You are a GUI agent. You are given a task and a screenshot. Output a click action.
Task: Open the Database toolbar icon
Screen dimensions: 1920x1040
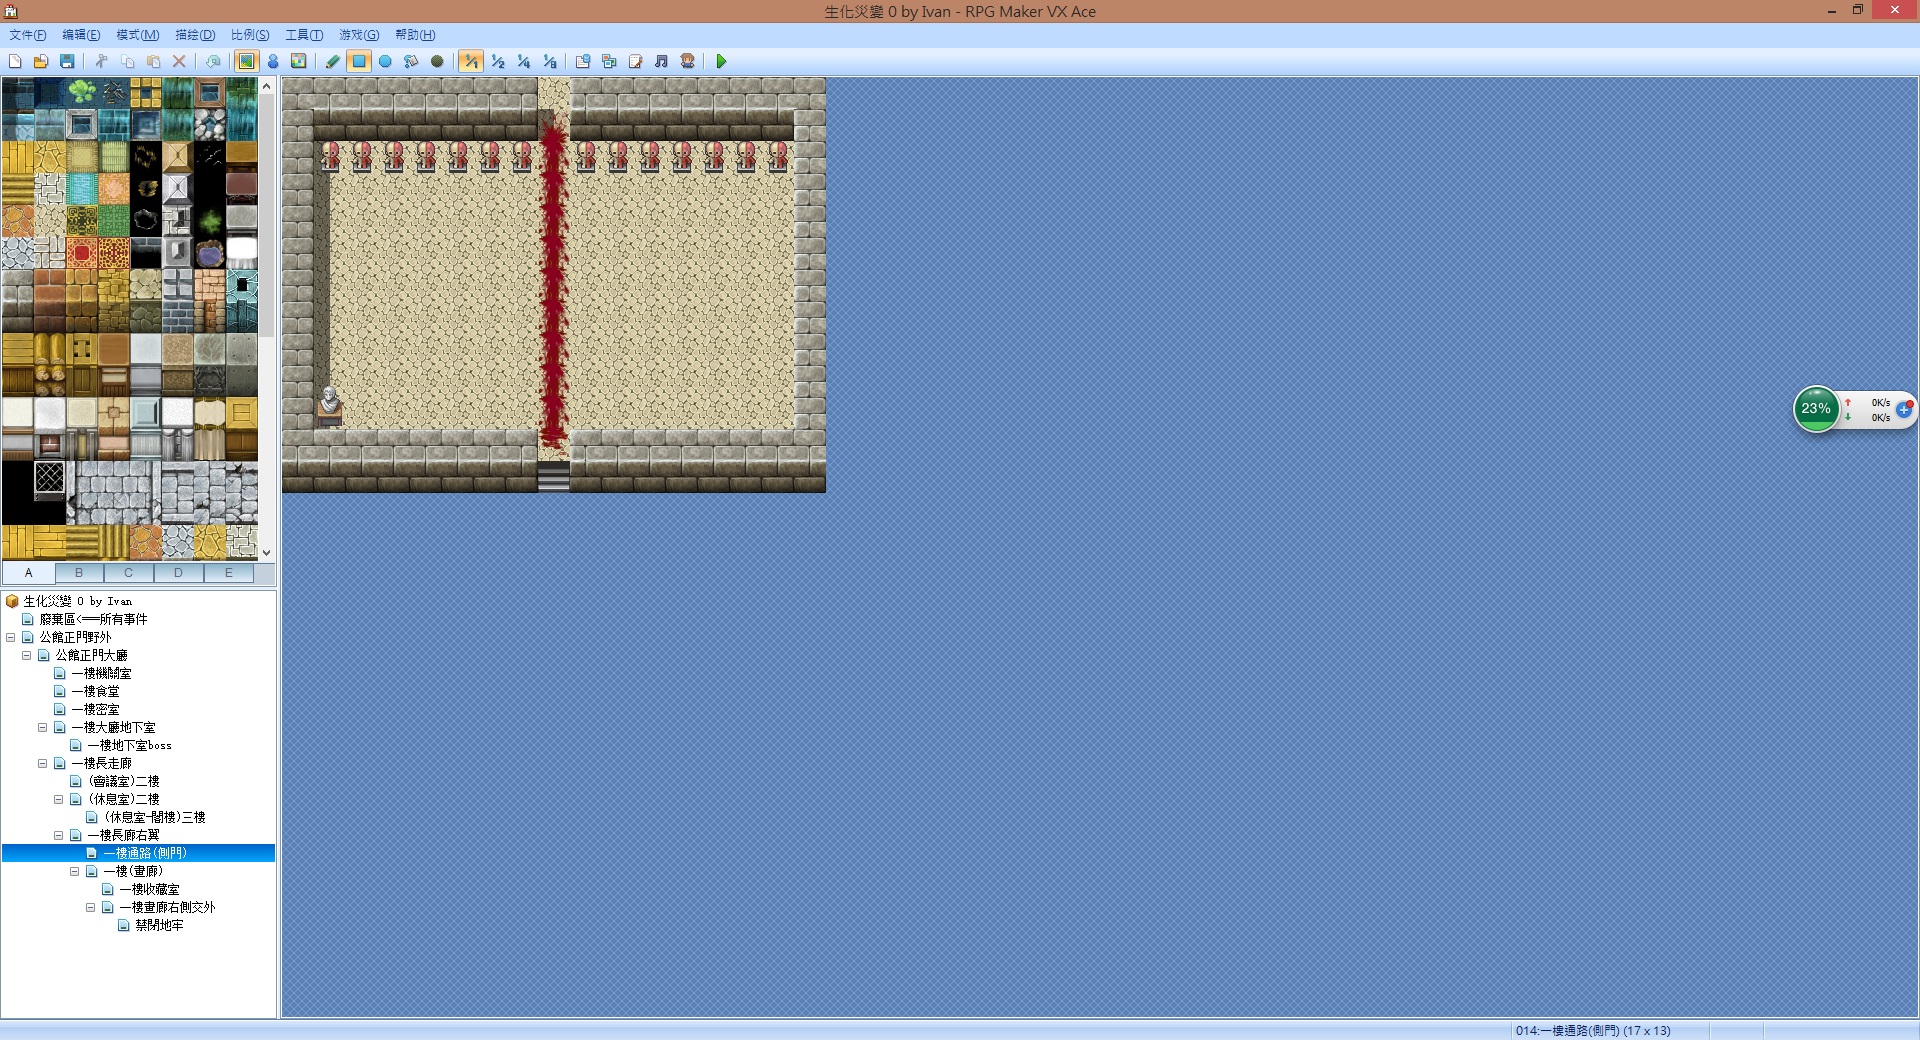pos(583,61)
